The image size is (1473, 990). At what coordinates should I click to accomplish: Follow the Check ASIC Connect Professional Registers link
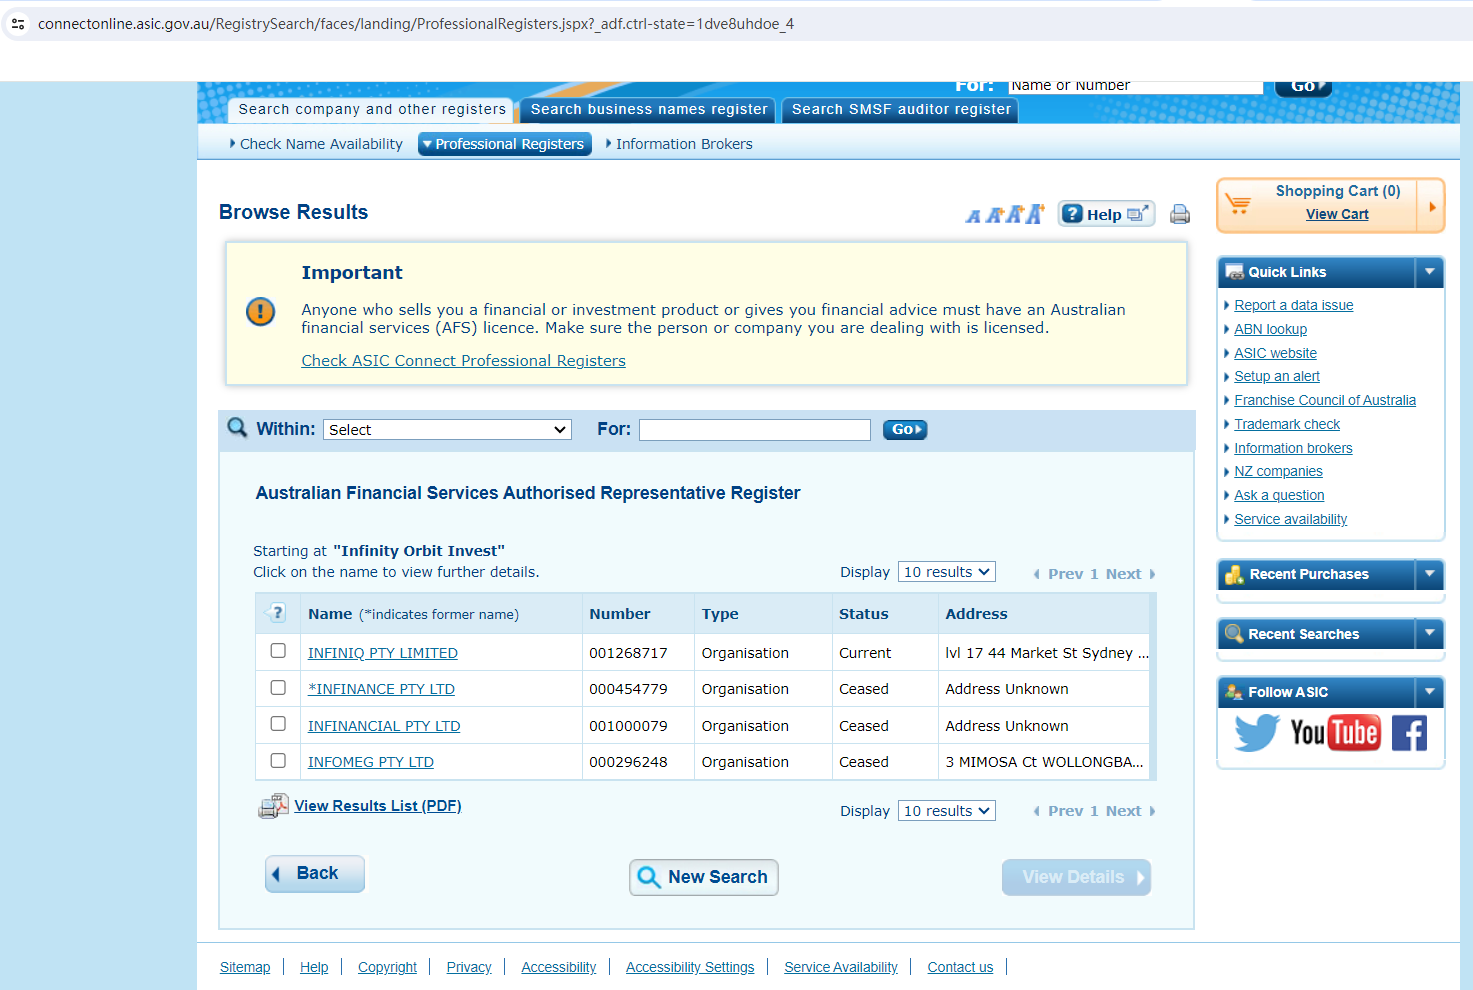(464, 361)
